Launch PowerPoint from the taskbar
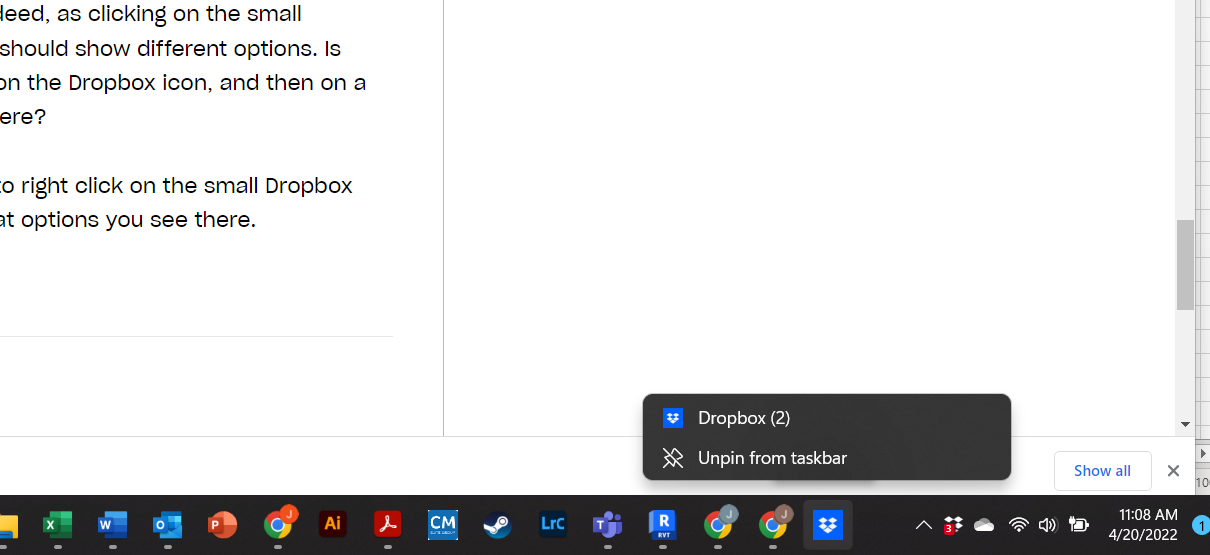The width and height of the screenshot is (1210, 555). pyautogui.click(x=222, y=524)
